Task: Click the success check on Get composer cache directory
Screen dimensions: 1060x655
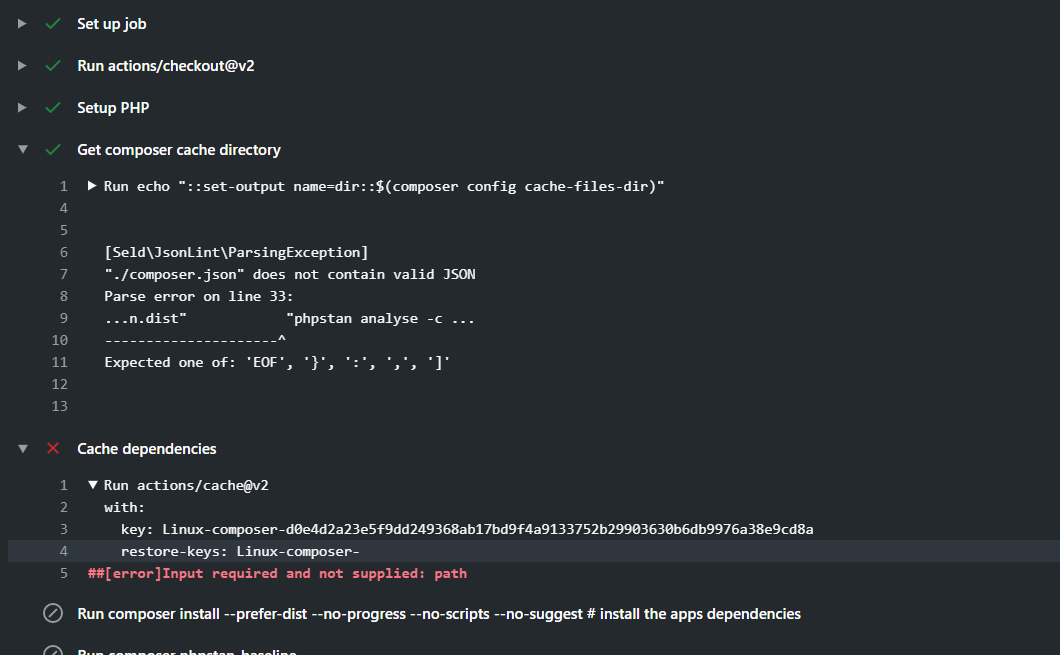Action: [x=53, y=149]
